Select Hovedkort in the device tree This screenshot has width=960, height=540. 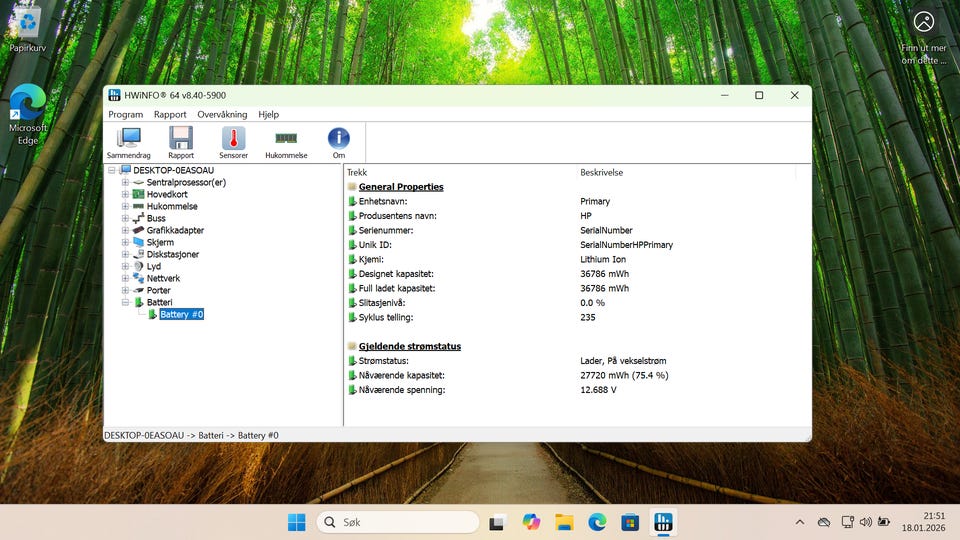point(166,195)
